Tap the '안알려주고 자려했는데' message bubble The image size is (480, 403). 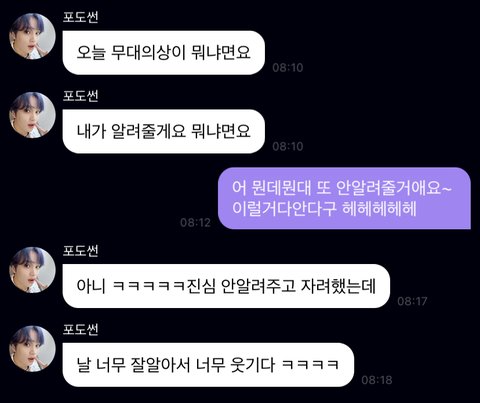pos(226,286)
